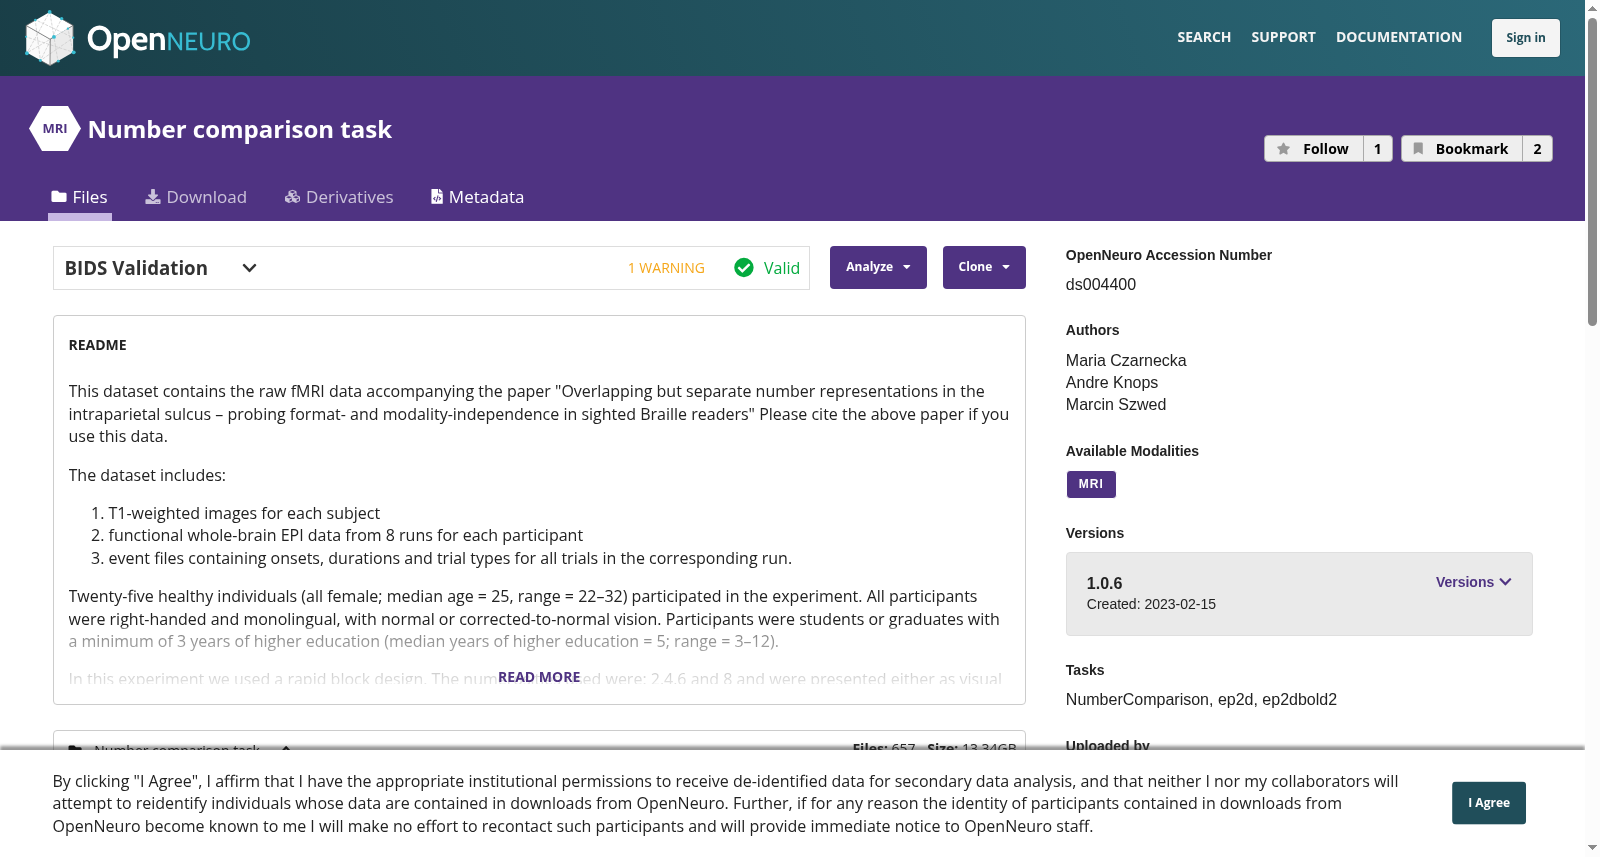Click the Download tray icon

(153, 197)
